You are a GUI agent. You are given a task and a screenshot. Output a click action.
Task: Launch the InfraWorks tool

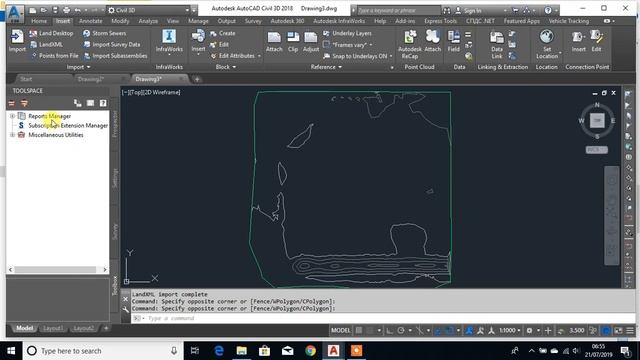tap(169, 40)
